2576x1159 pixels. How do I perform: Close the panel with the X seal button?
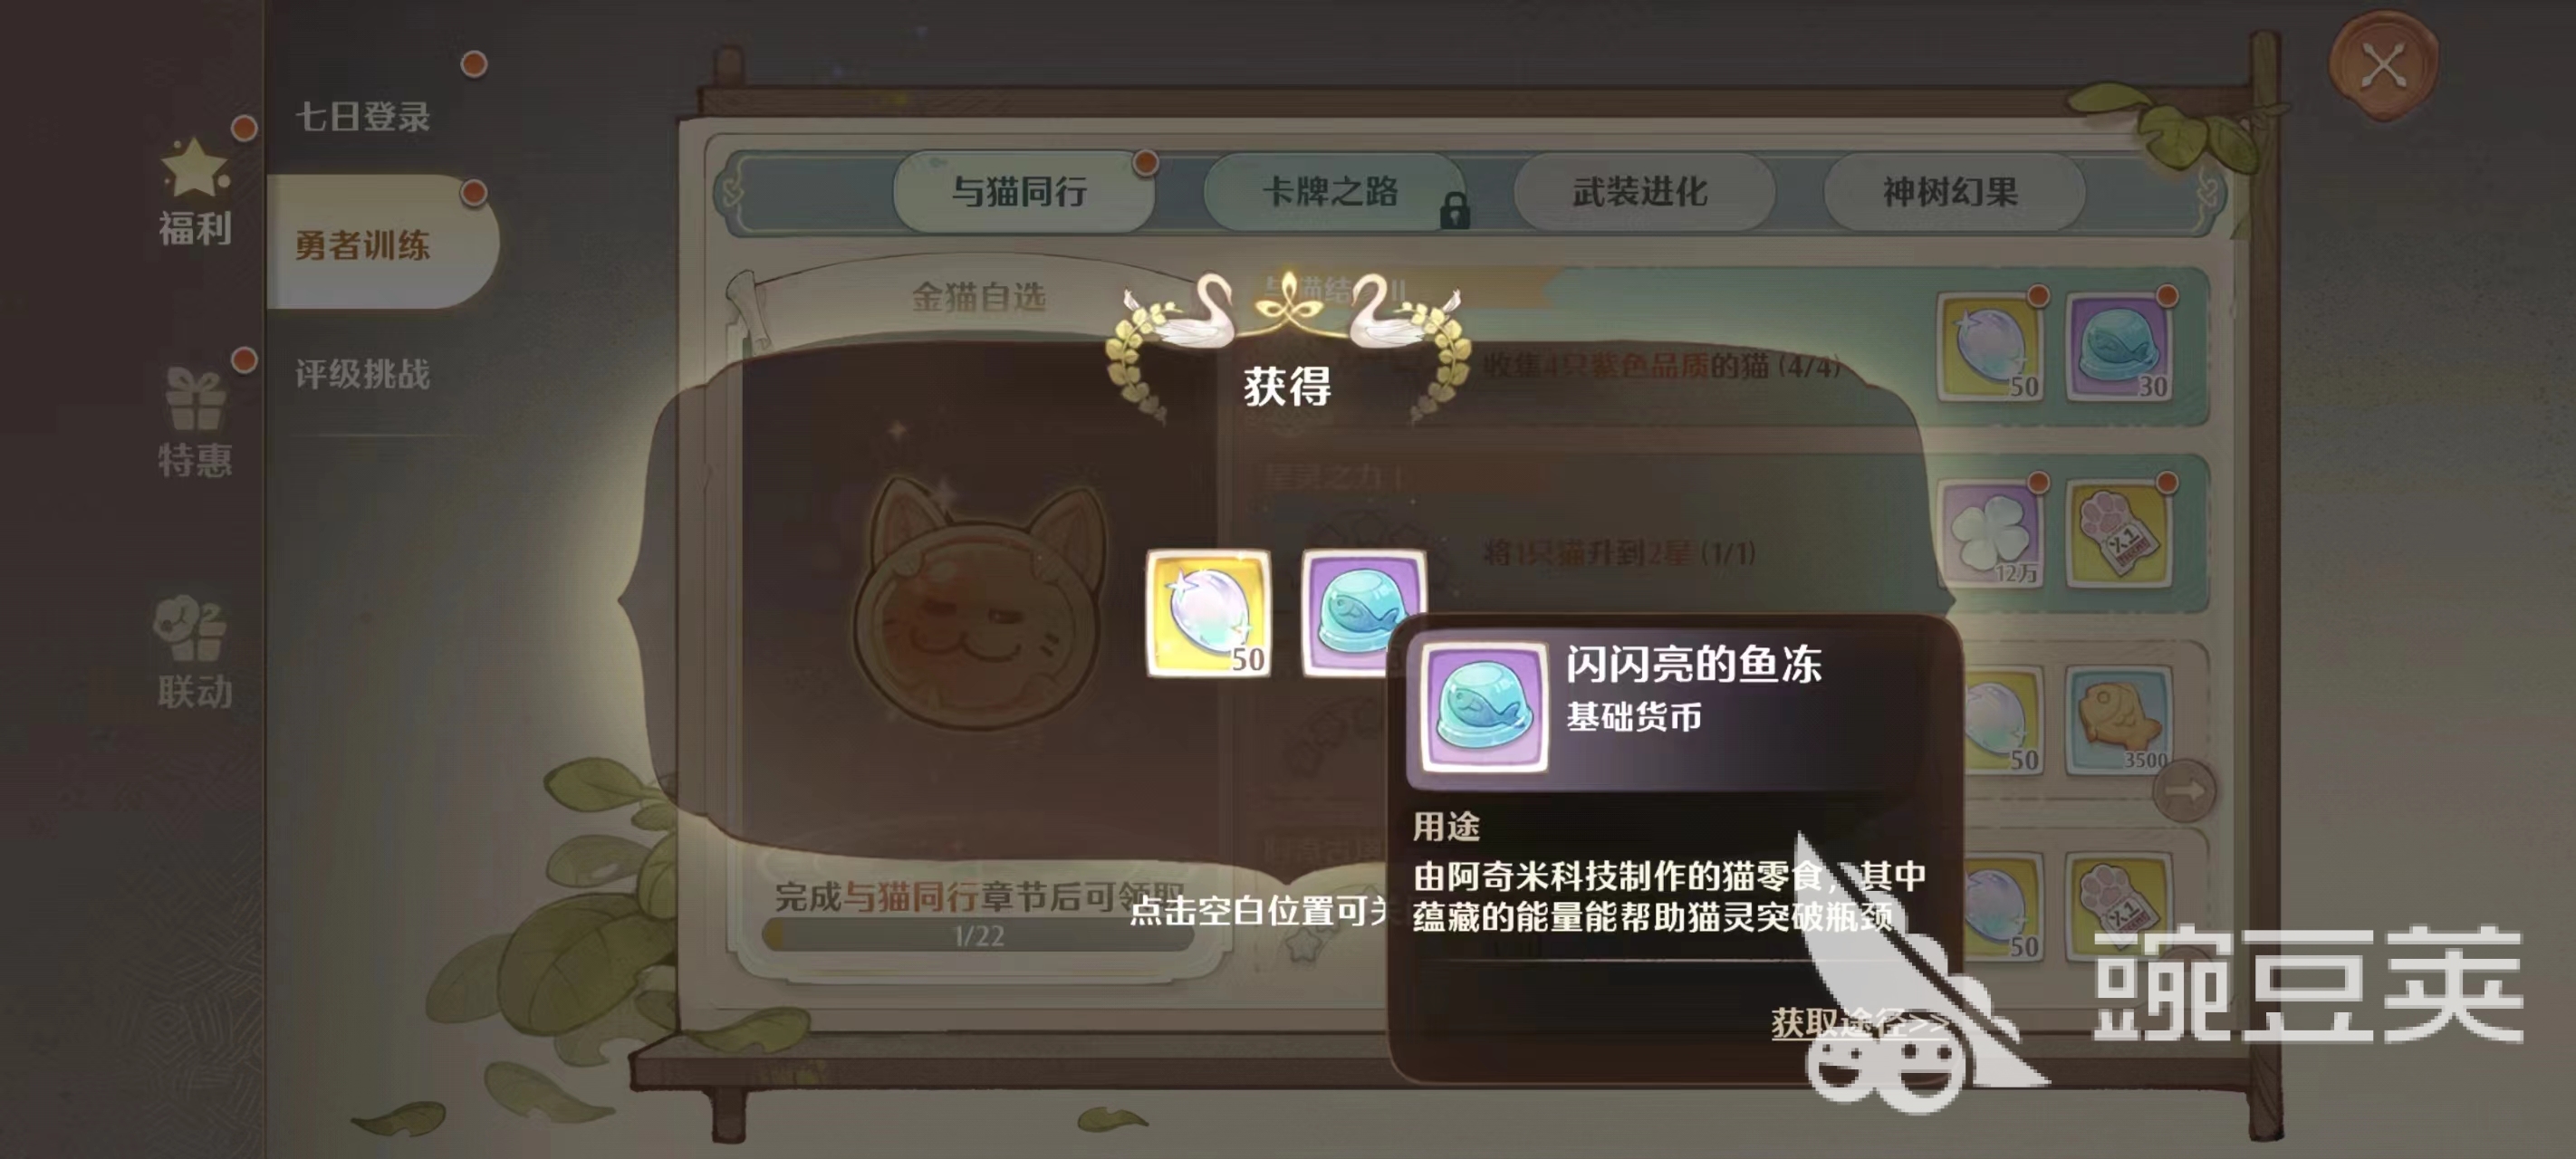[2384, 68]
